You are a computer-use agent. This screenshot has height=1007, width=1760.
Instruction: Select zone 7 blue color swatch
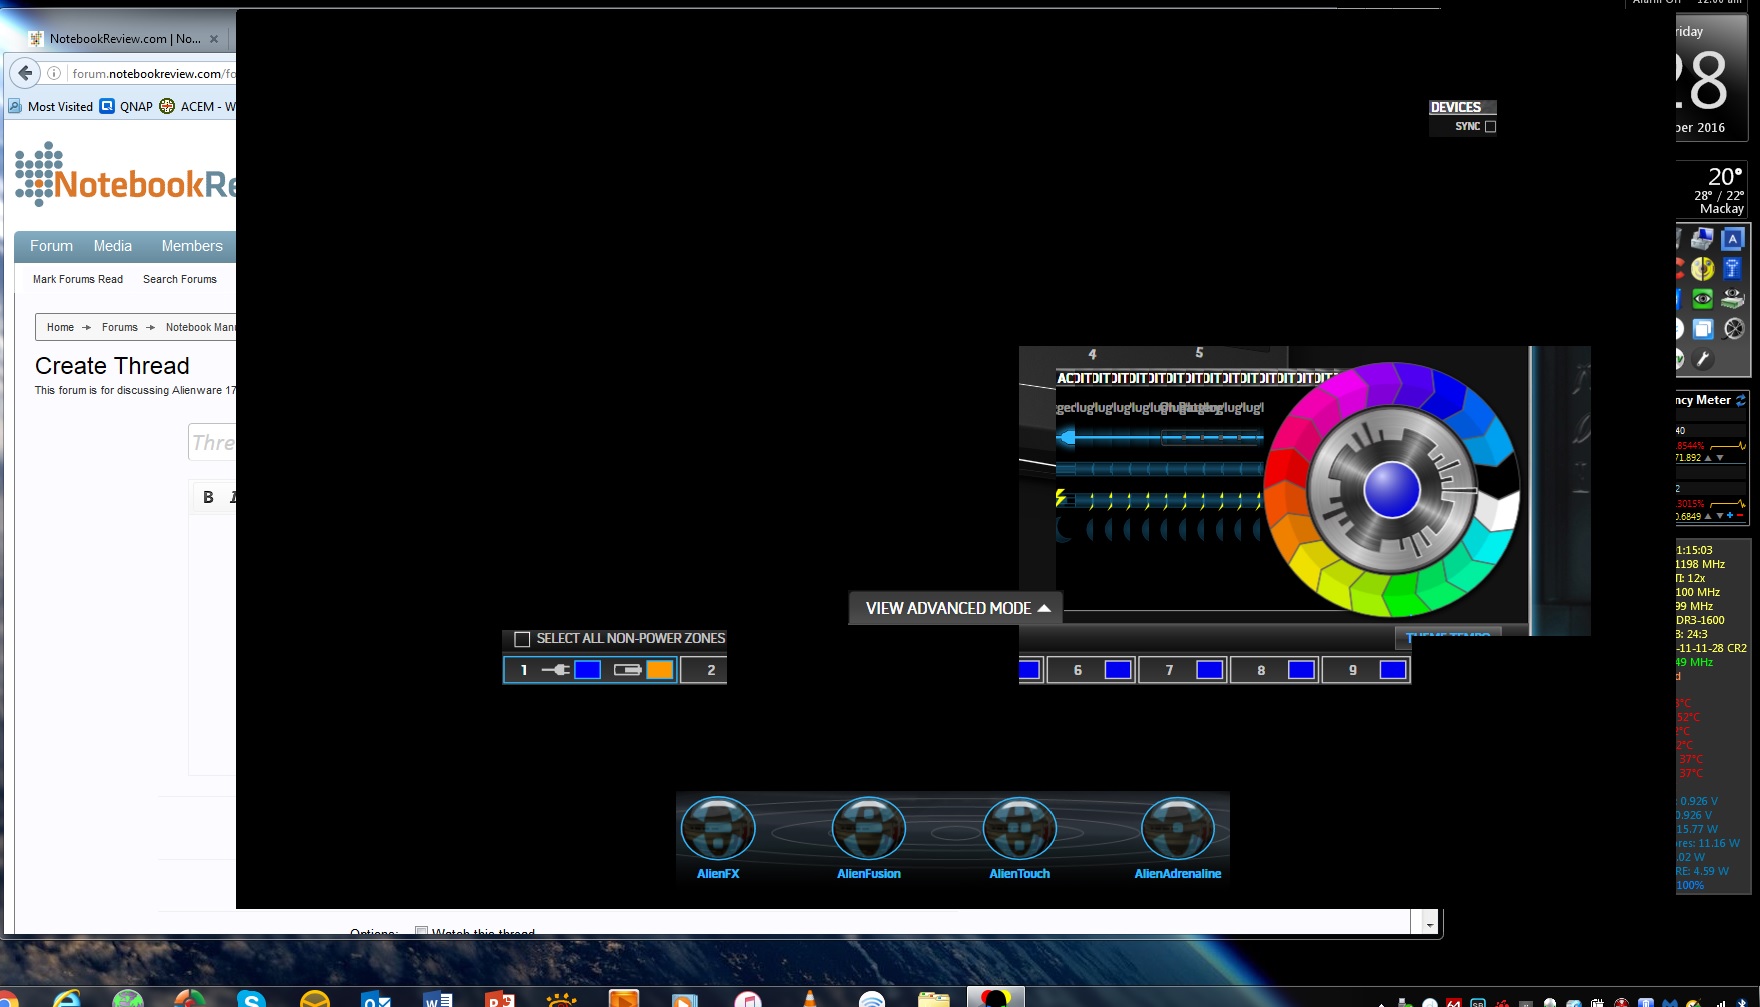tap(1210, 670)
